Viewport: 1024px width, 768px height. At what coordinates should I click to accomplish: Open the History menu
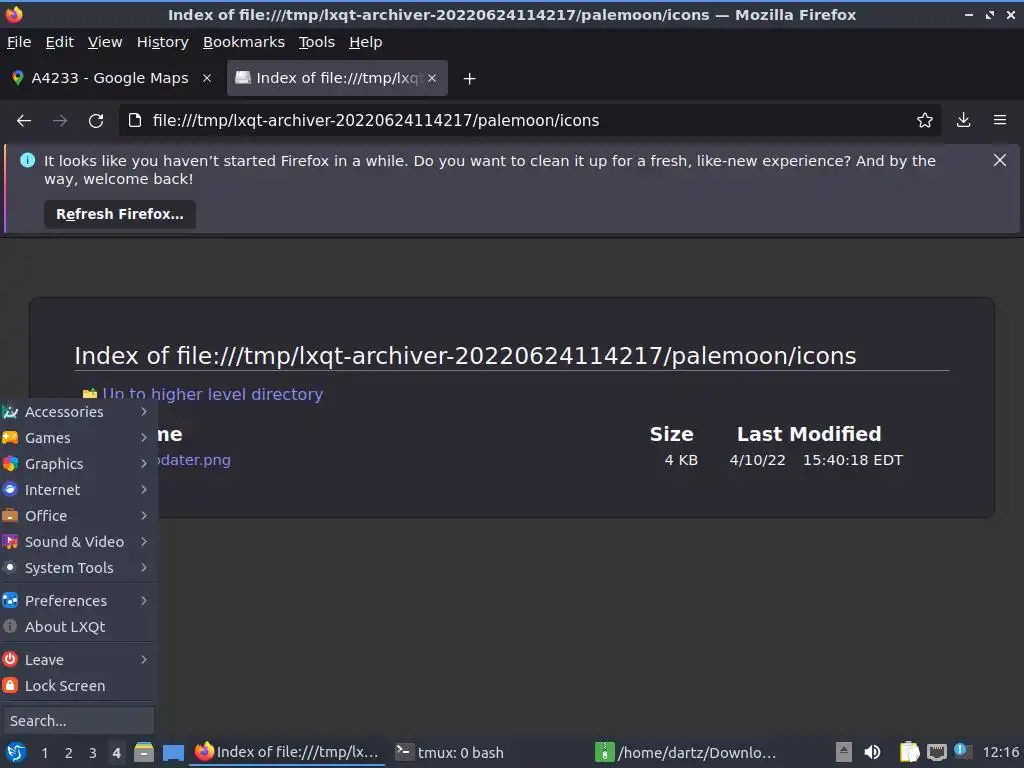(163, 42)
